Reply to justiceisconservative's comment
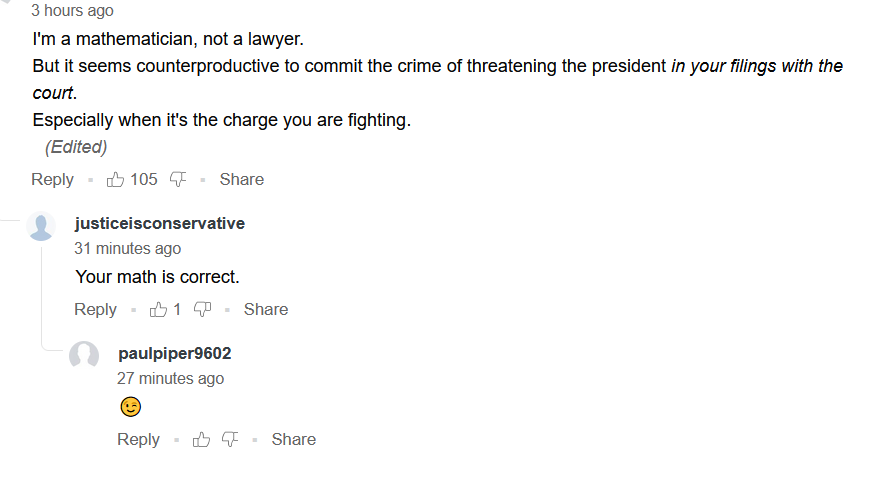883x479 pixels. coord(95,310)
